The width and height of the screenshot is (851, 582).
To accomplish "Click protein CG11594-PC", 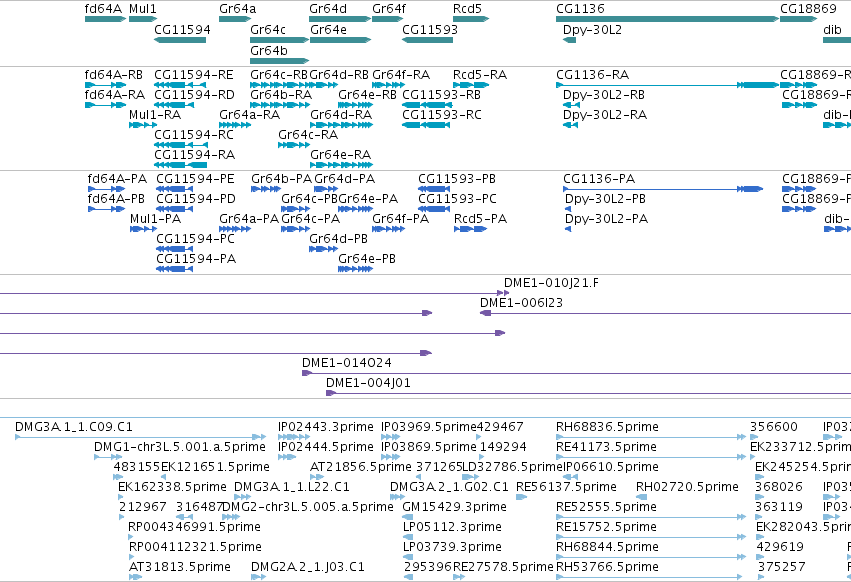I will 174,249.
